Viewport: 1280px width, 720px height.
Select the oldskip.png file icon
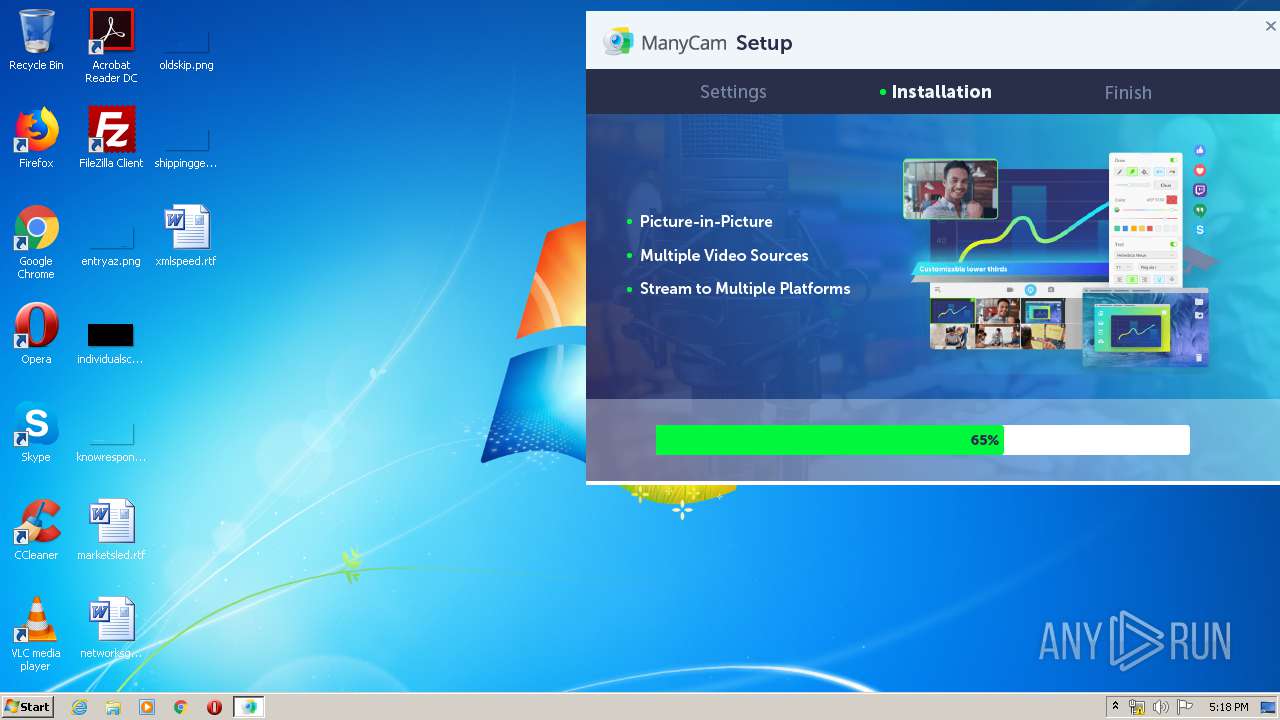click(x=186, y=48)
